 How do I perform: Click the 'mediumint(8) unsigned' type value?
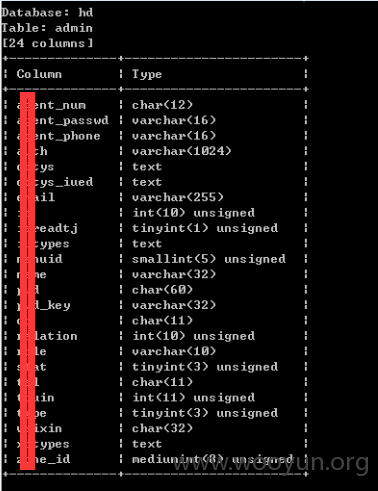[x=212, y=459]
